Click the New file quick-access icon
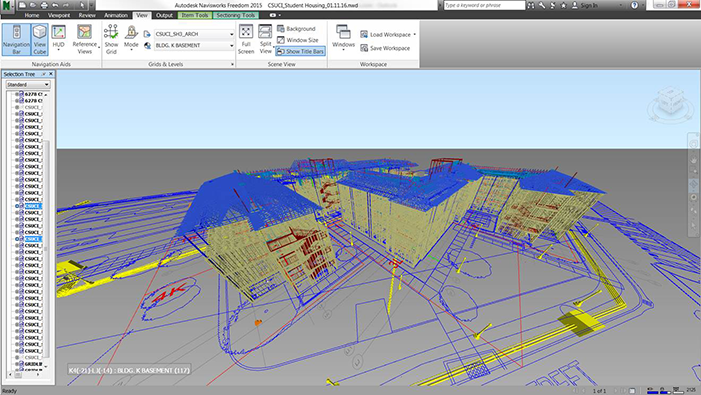 point(22,5)
